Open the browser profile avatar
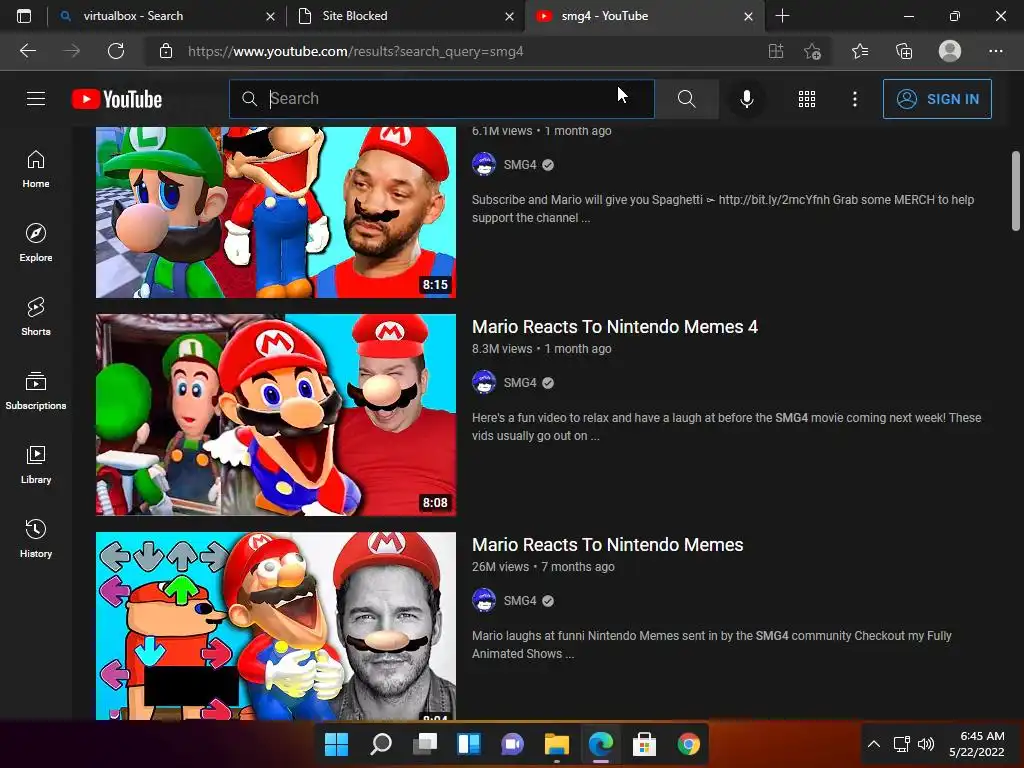1024x768 pixels. 950,51
